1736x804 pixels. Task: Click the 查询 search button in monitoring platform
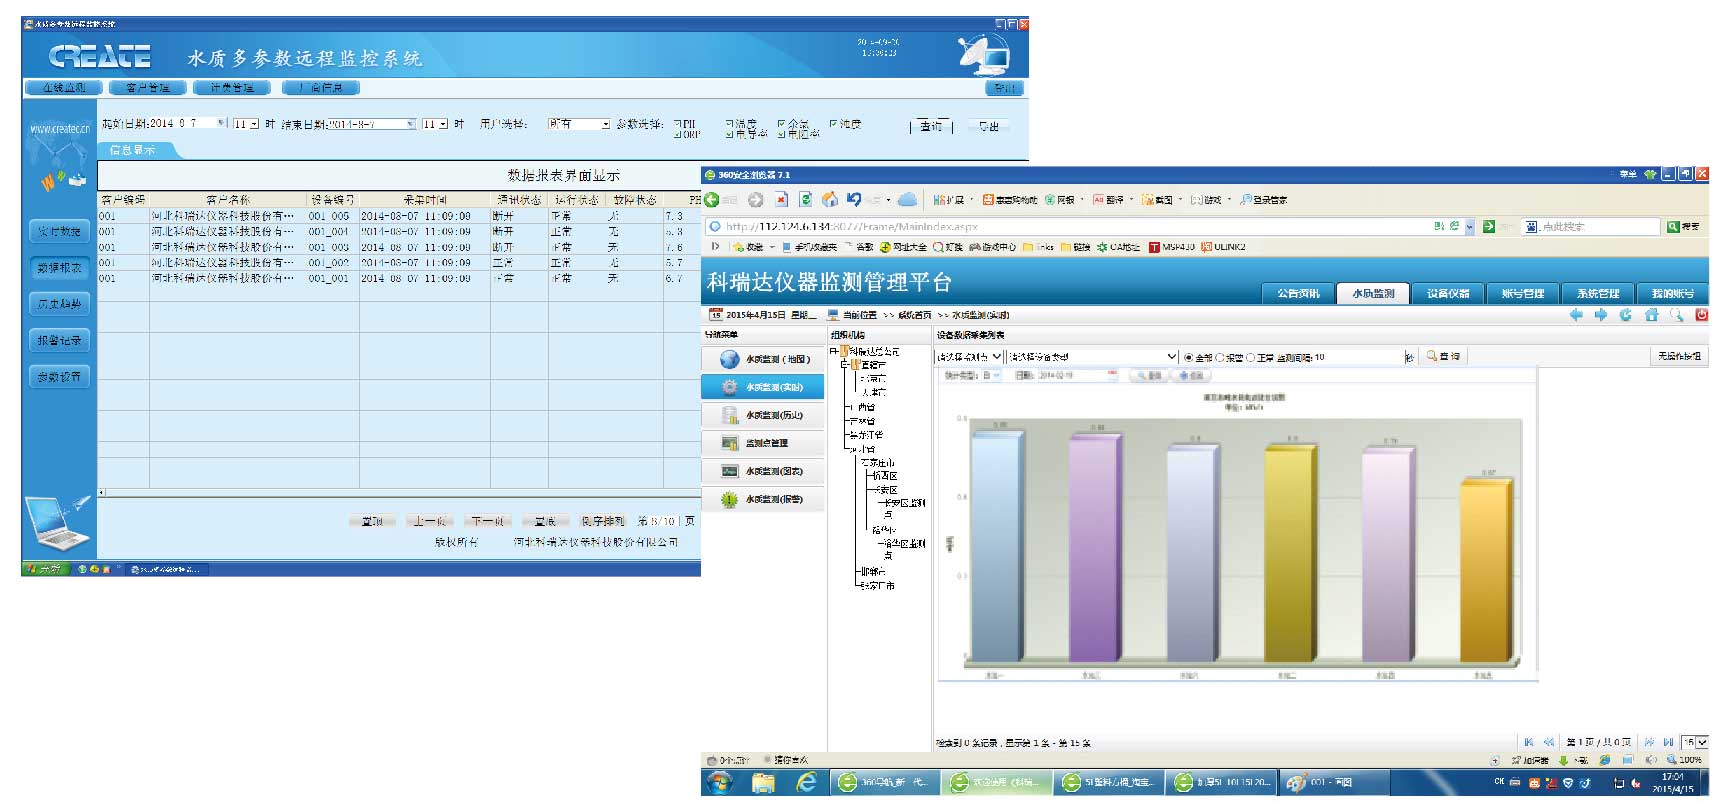pos(1444,356)
